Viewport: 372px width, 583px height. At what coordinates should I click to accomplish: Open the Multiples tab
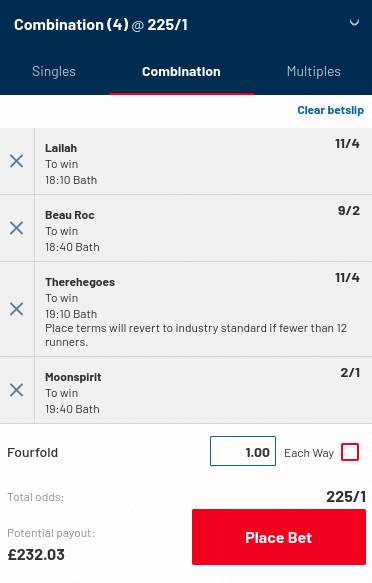314,71
